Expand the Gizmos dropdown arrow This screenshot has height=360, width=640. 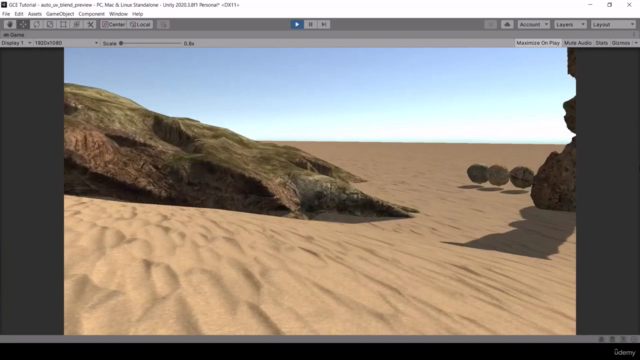click(636, 43)
